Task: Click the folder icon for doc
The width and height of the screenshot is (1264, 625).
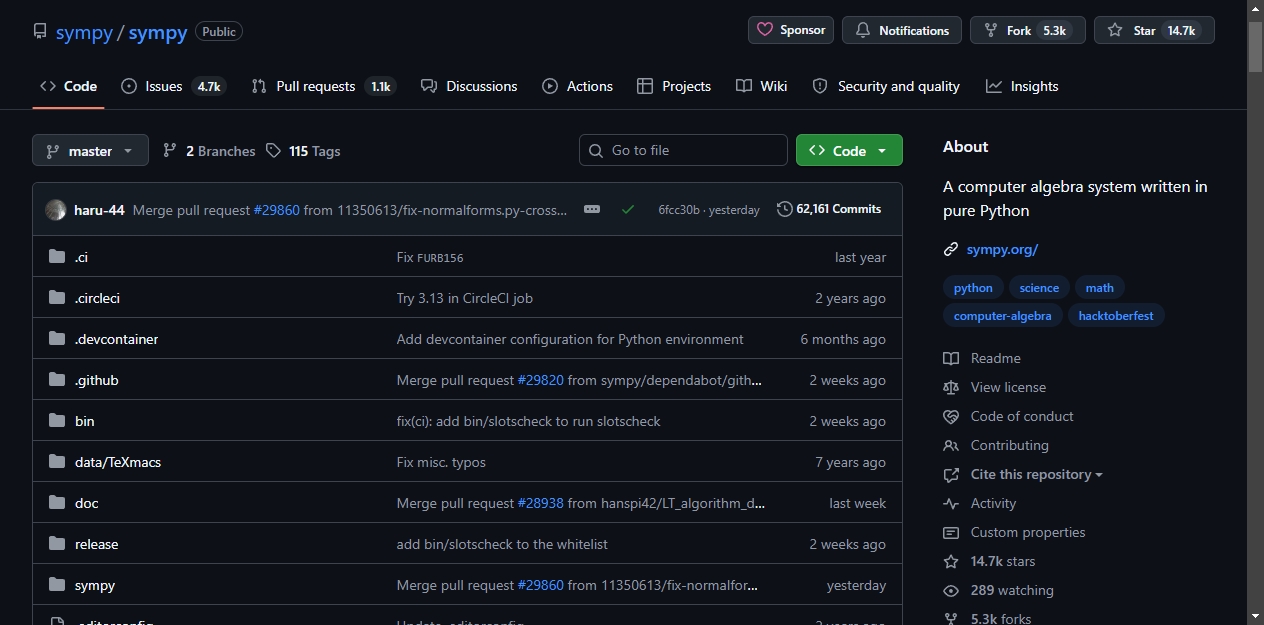Action: (x=57, y=503)
